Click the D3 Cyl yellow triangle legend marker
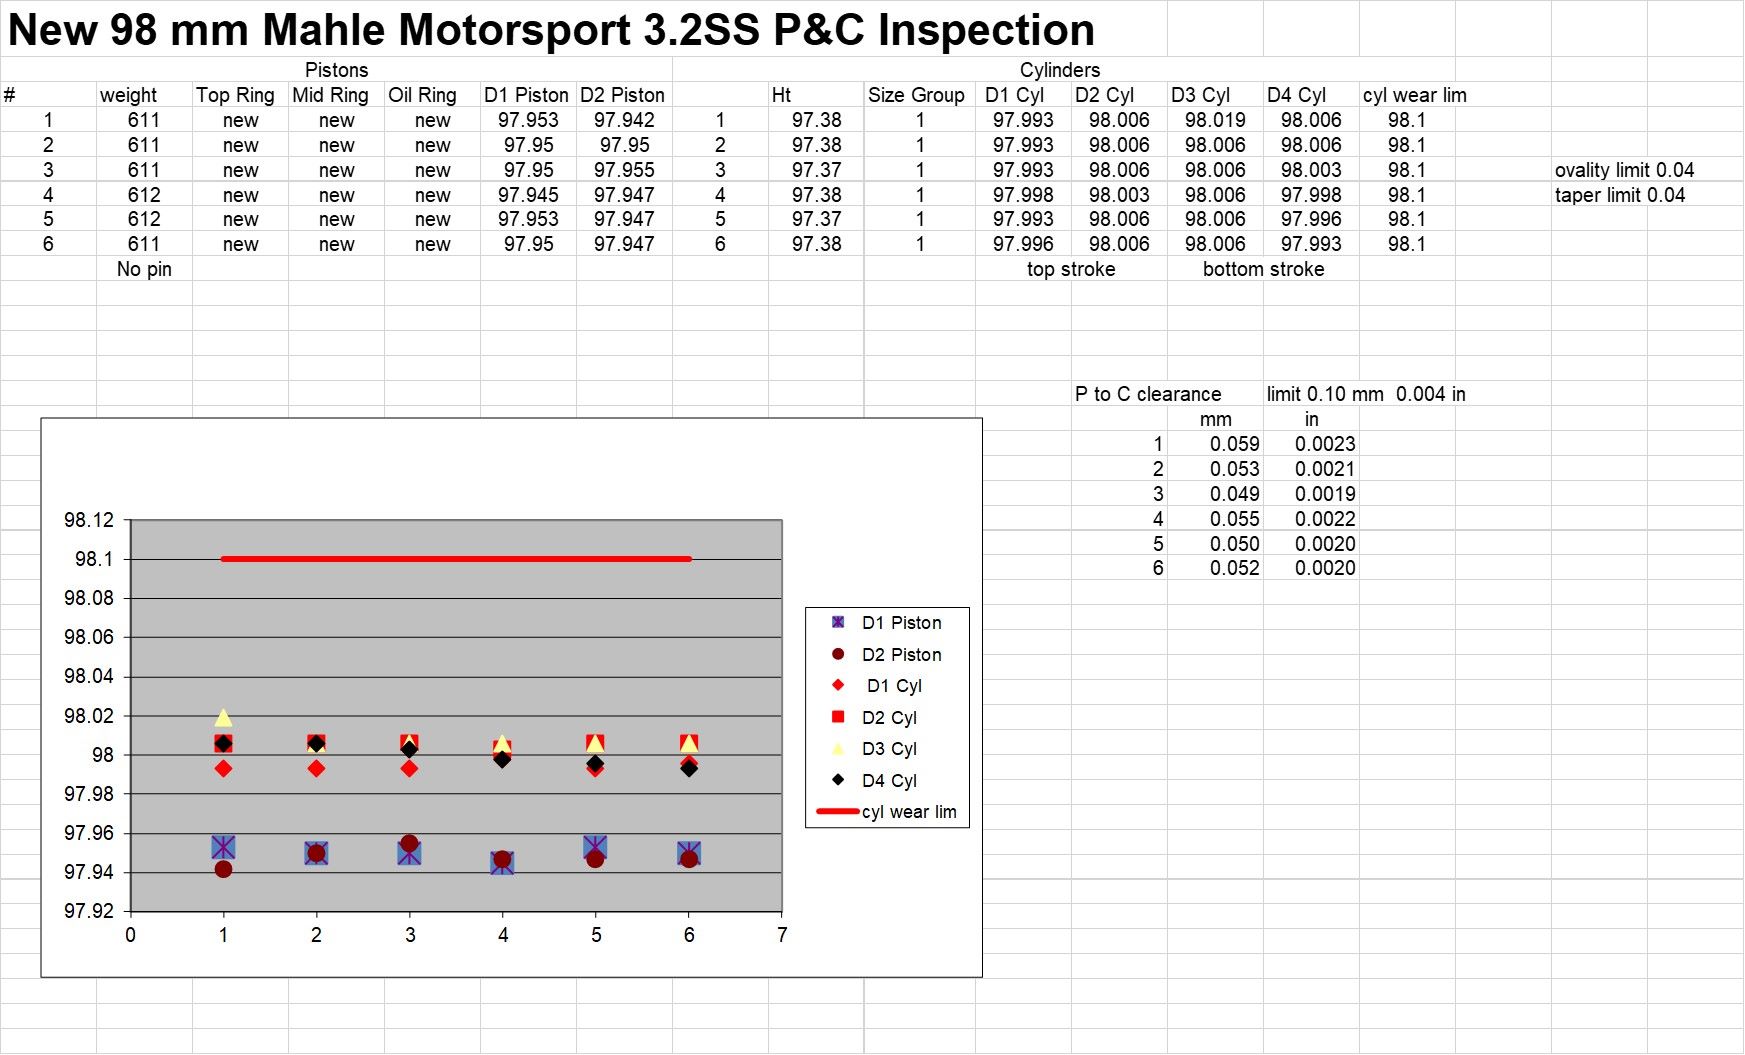The width and height of the screenshot is (1745, 1055). (838, 749)
